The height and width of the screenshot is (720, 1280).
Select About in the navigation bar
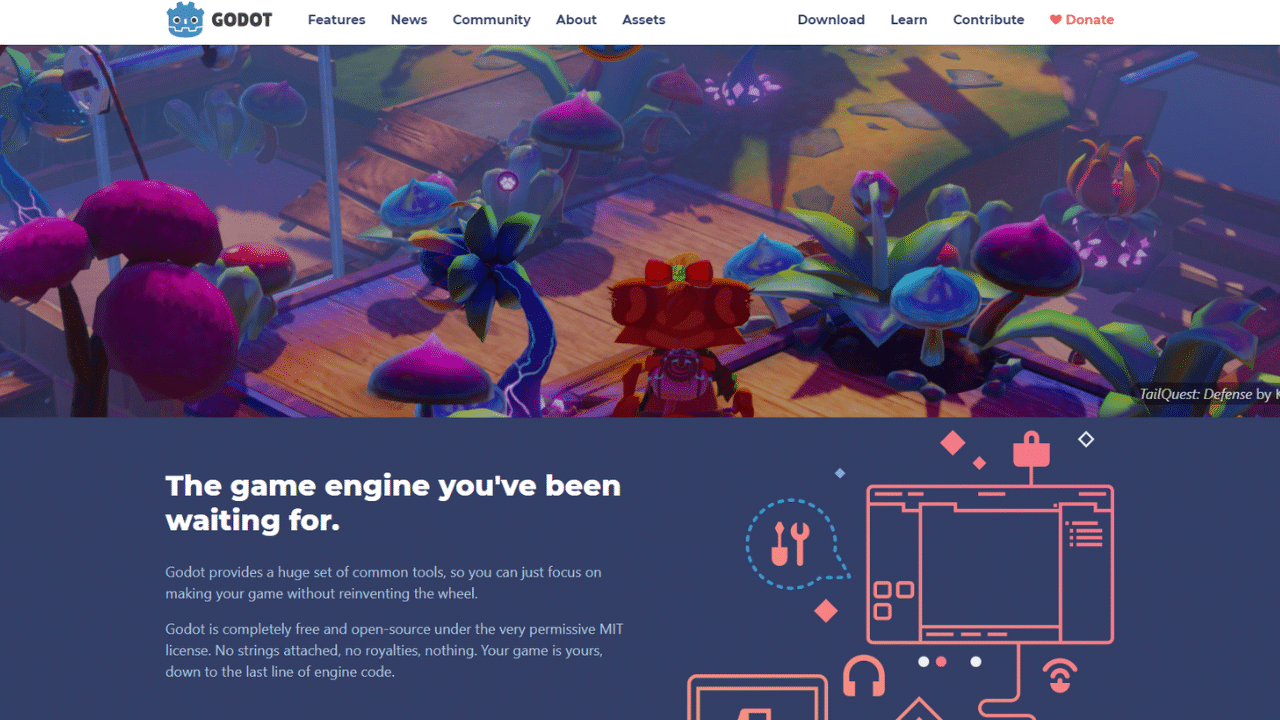576,20
